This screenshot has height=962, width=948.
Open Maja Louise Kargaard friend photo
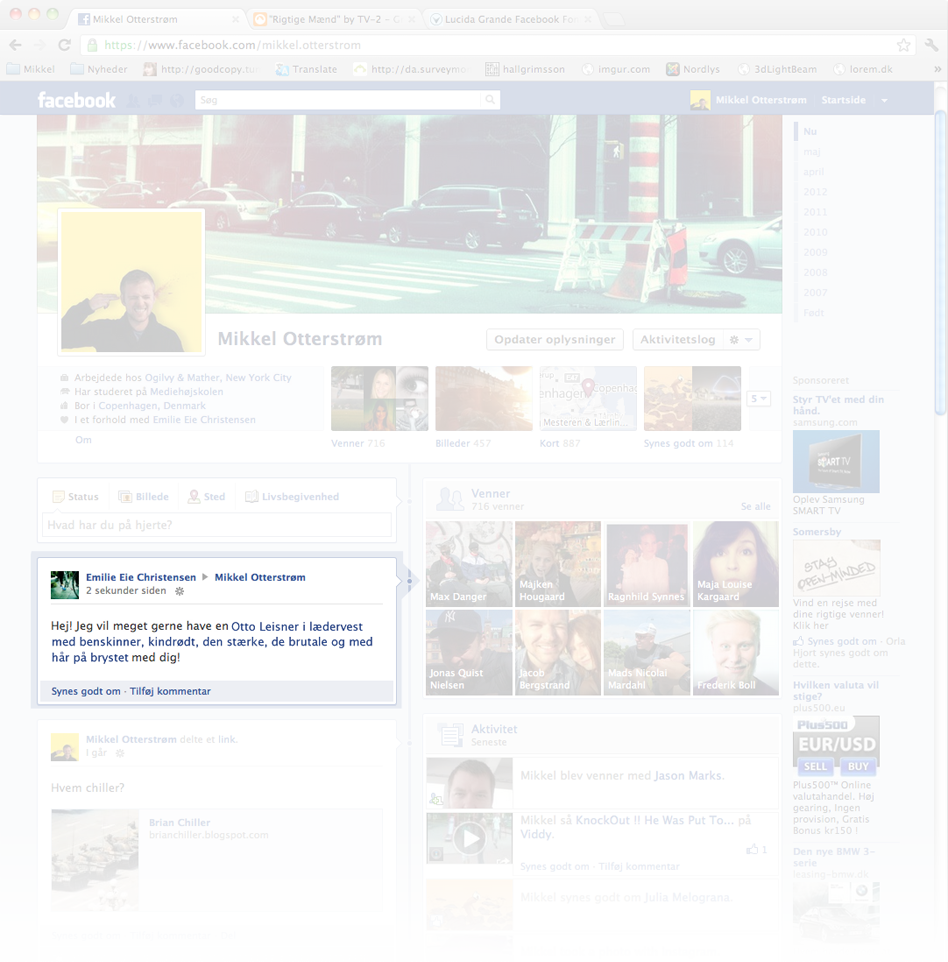pos(736,564)
